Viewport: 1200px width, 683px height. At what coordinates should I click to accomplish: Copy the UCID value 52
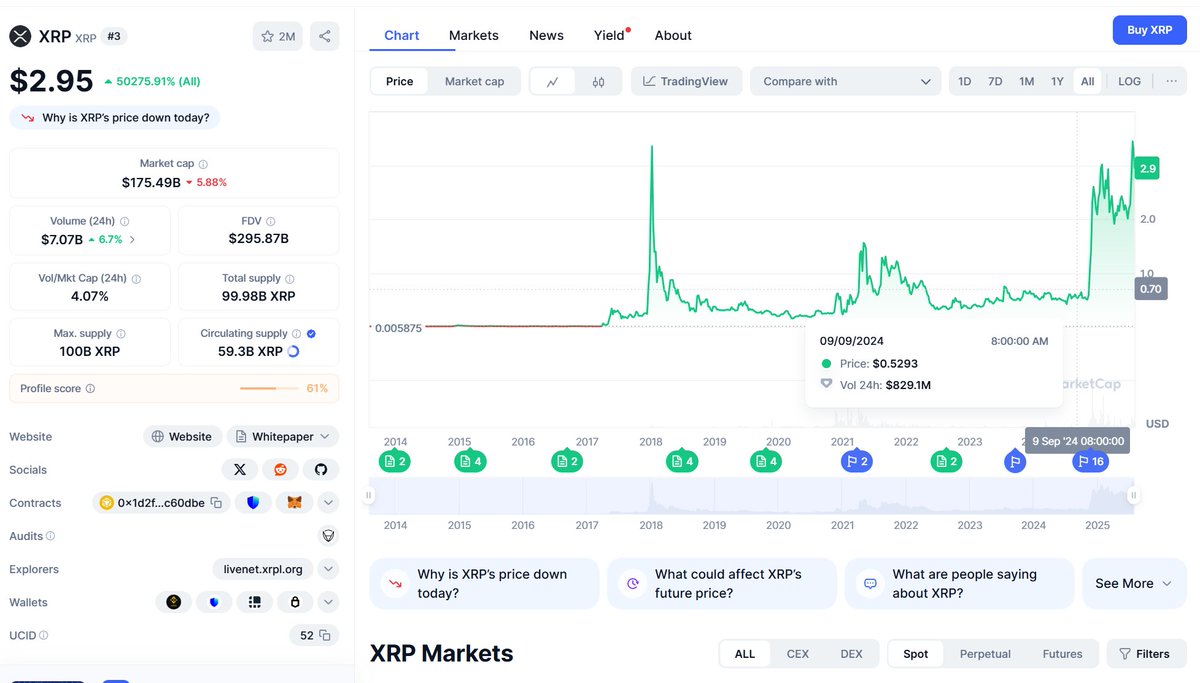pos(324,635)
